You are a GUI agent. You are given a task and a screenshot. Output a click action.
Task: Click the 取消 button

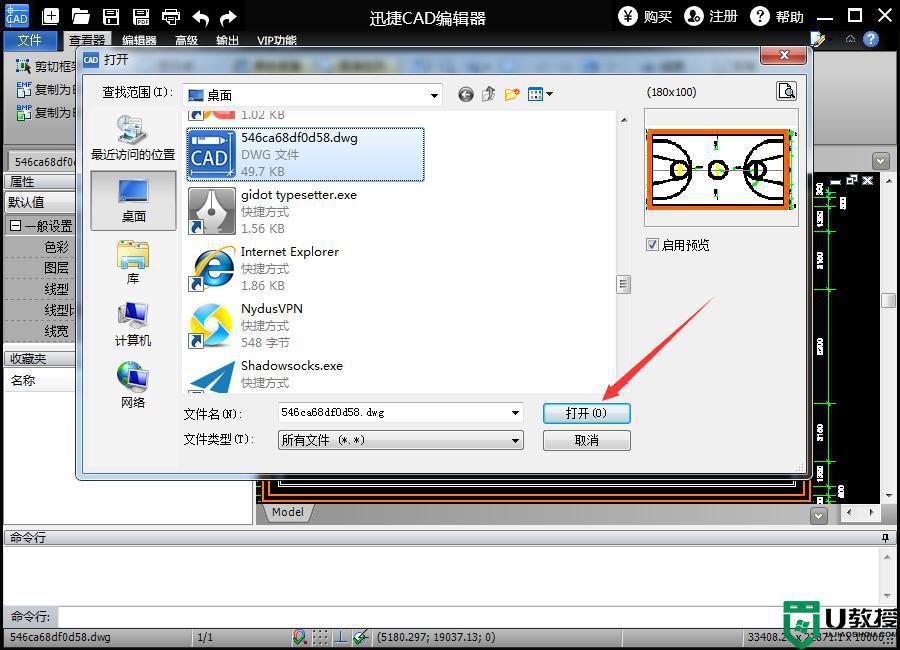587,440
